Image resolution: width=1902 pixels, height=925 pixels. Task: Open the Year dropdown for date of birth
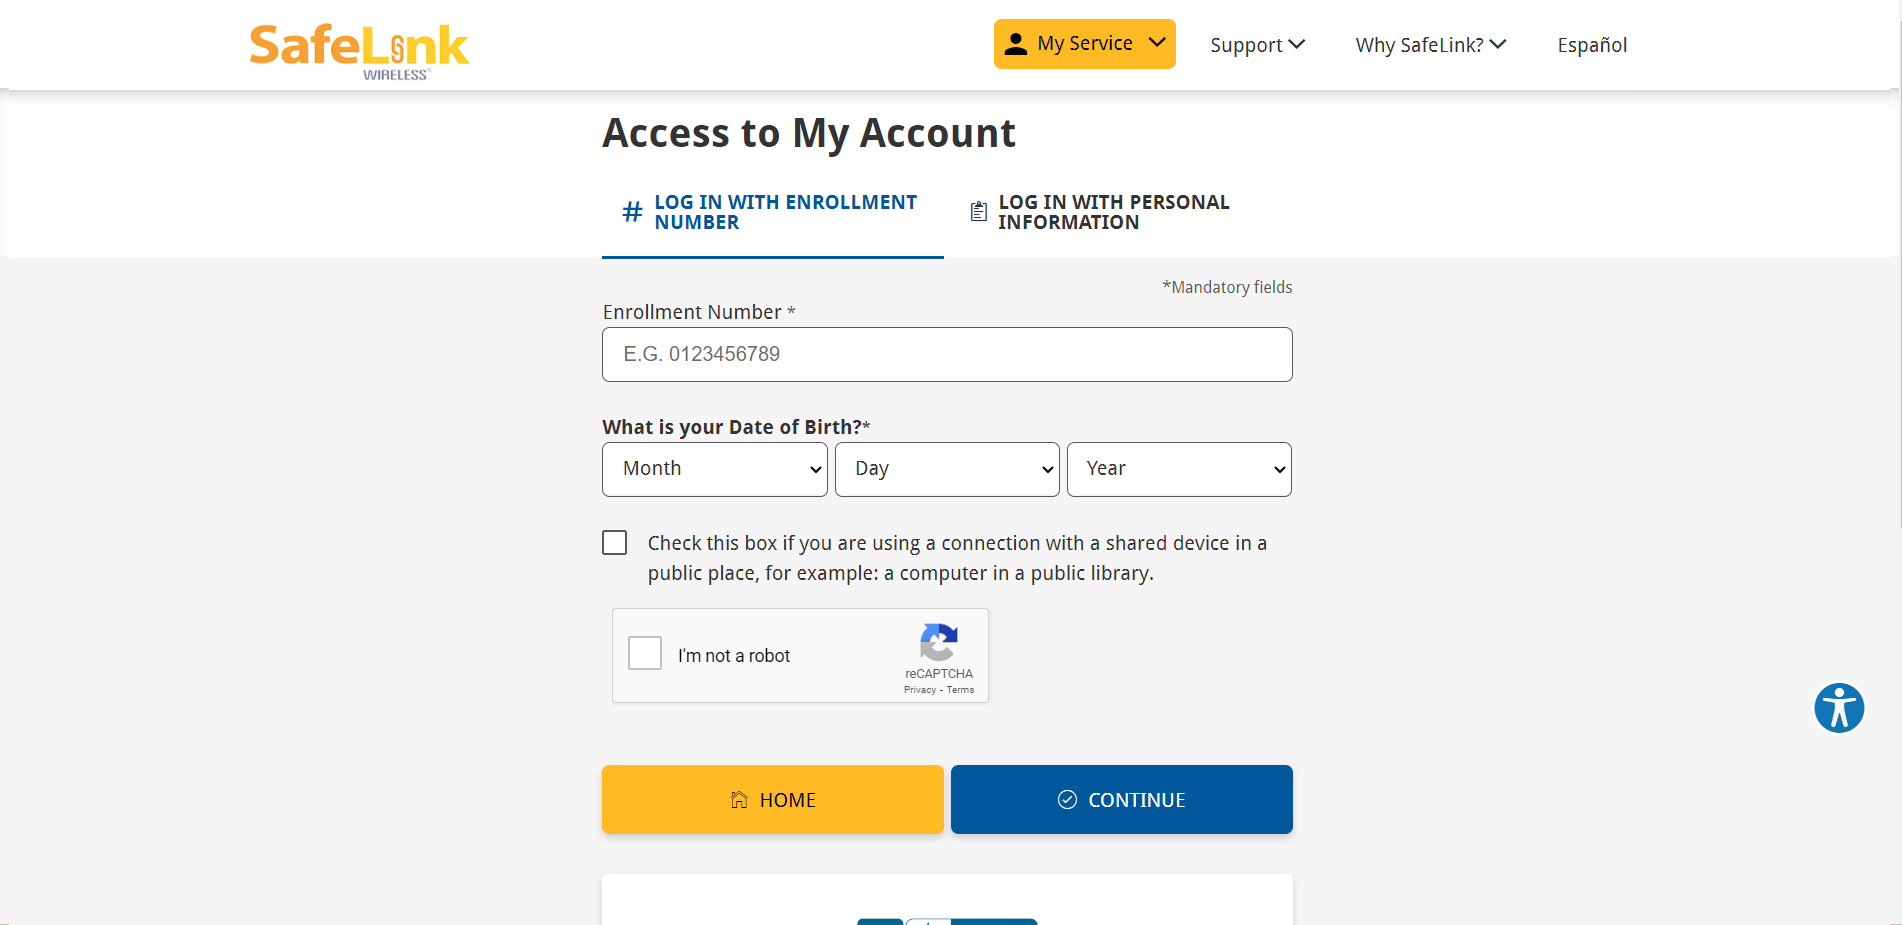[x=1179, y=469]
